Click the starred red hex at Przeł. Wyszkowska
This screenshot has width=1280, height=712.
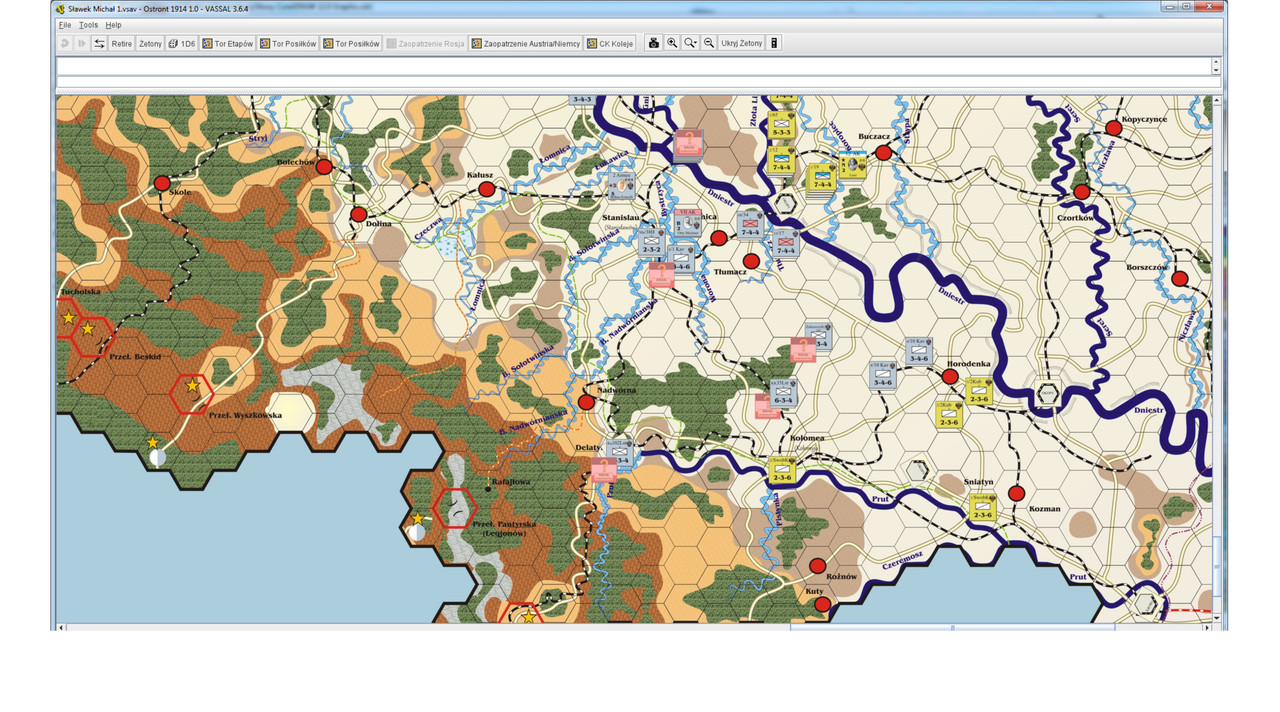[x=192, y=394]
